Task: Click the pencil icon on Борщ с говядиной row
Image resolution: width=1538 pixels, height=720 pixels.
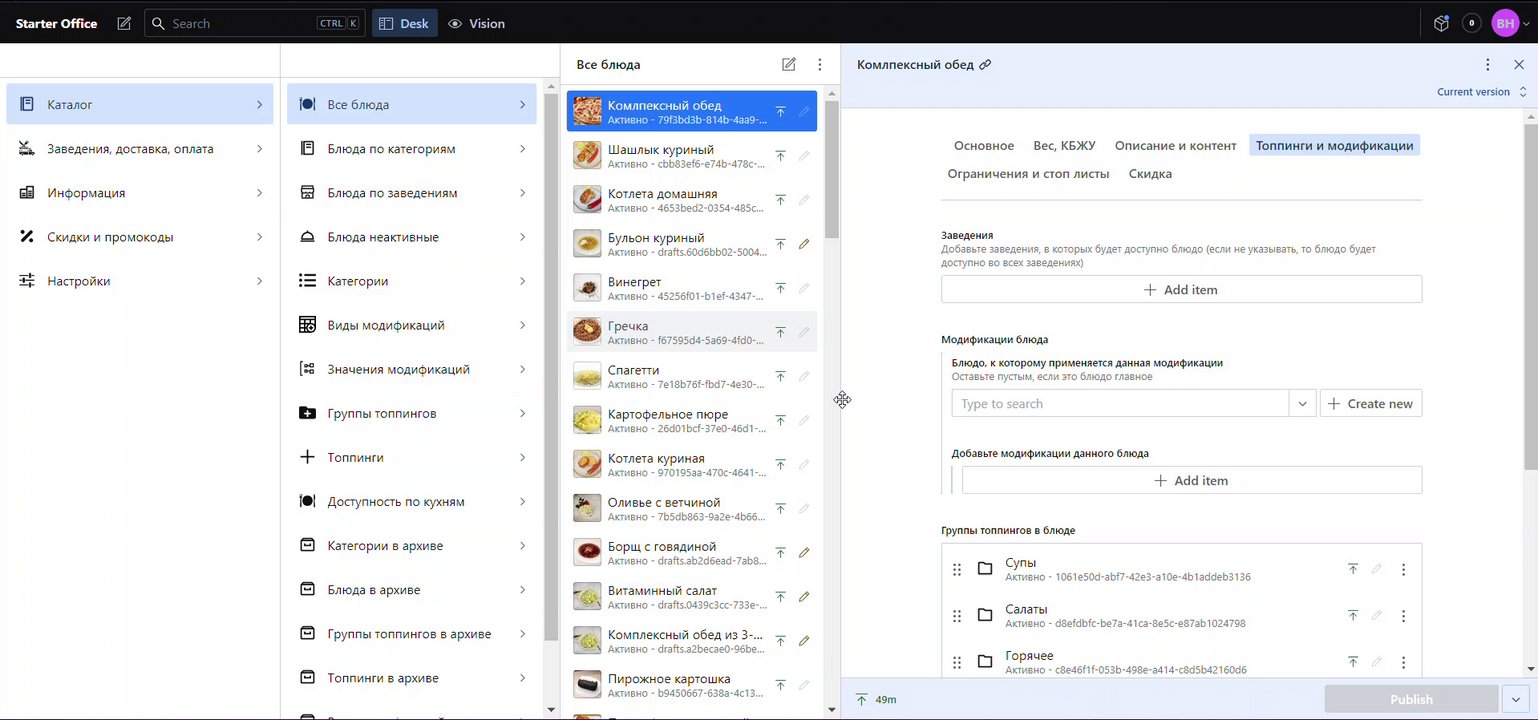Action: click(x=804, y=552)
